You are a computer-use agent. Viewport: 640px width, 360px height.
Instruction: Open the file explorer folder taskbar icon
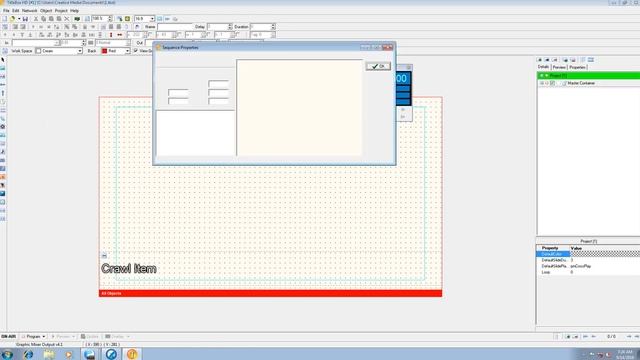[49, 354]
